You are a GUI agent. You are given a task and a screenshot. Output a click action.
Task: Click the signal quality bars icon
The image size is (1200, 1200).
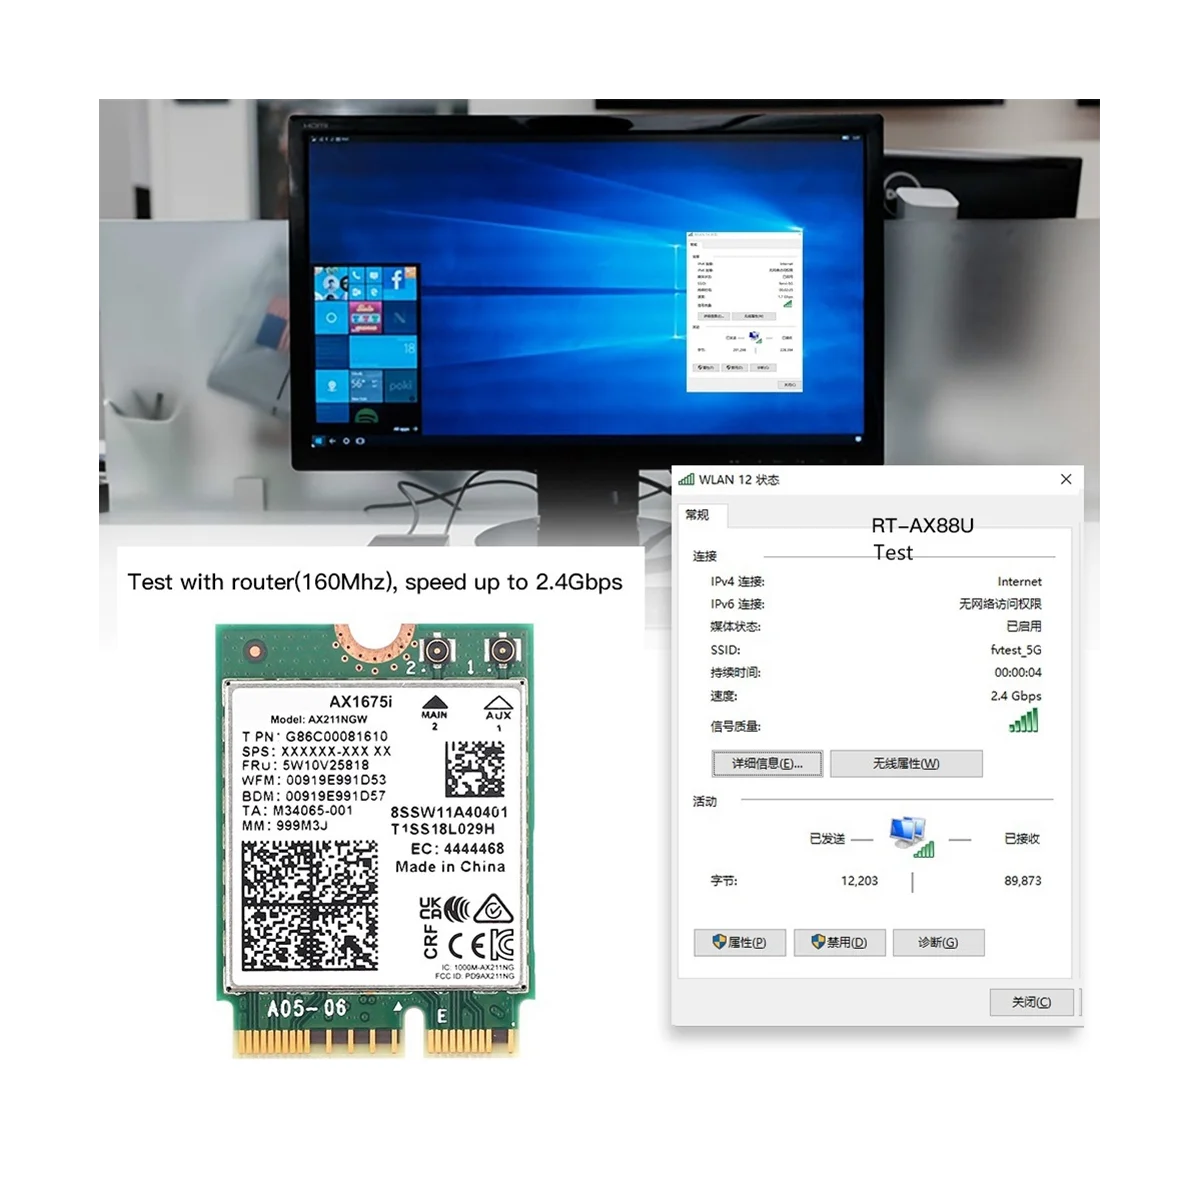(x=1024, y=721)
